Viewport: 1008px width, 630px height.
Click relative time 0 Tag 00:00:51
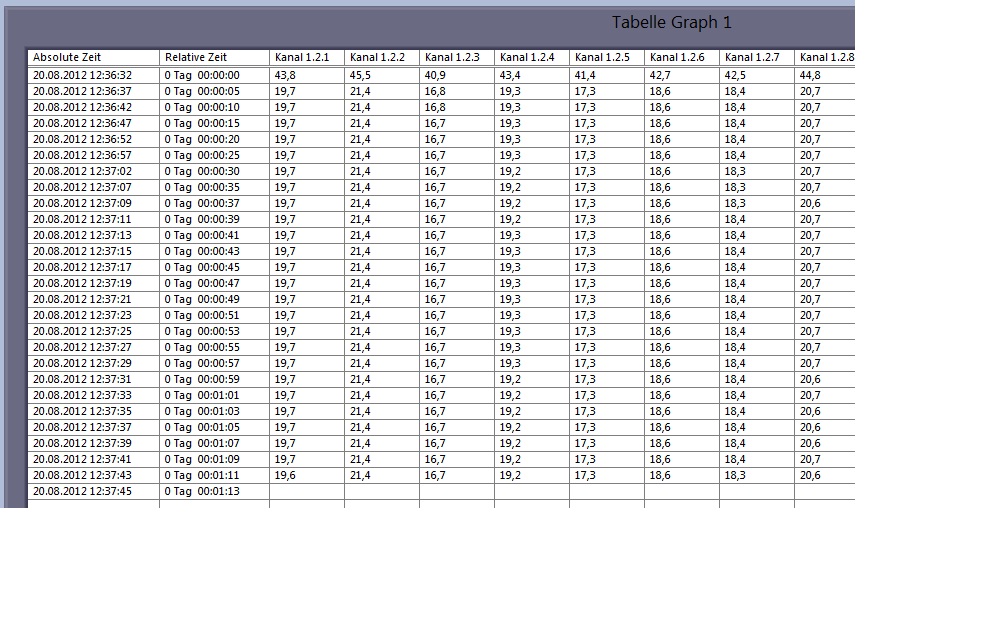pyautogui.click(x=214, y=316)
